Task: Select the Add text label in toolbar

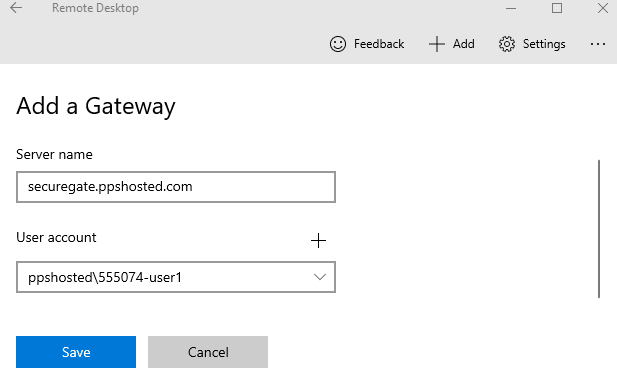Action: point(464,44)
